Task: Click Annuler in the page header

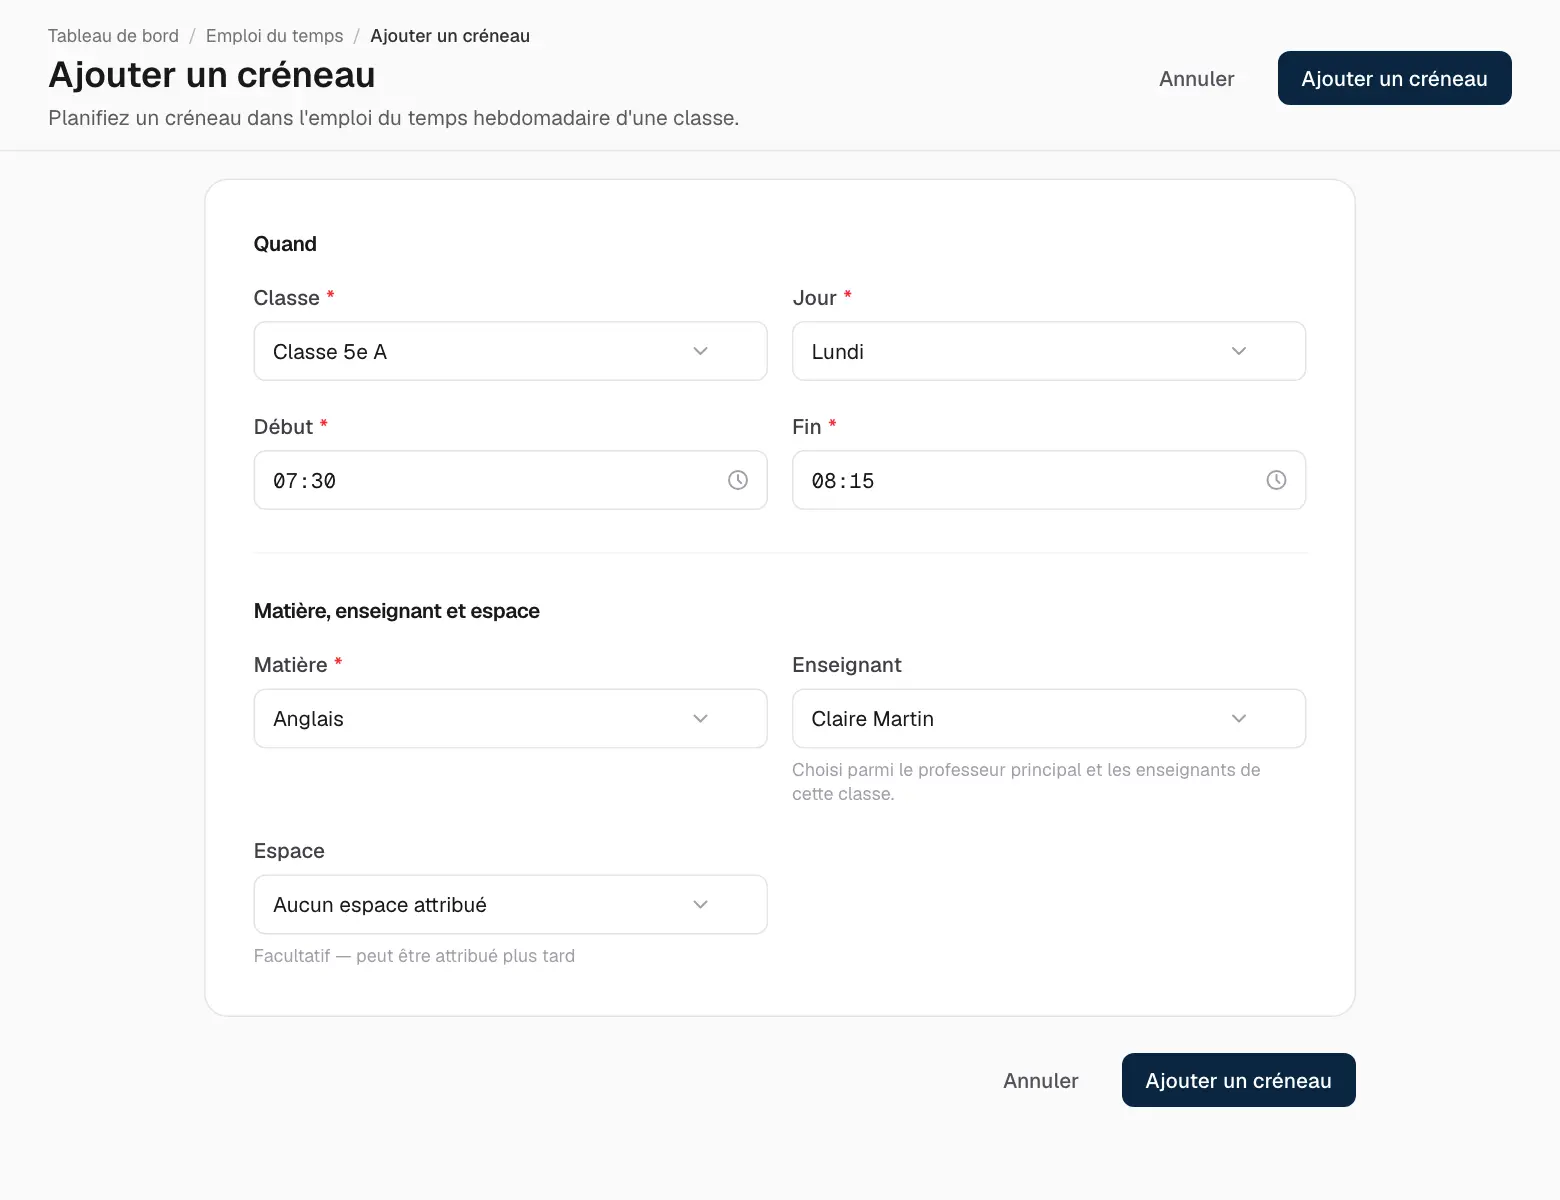Action: [x=1196, y=78]
